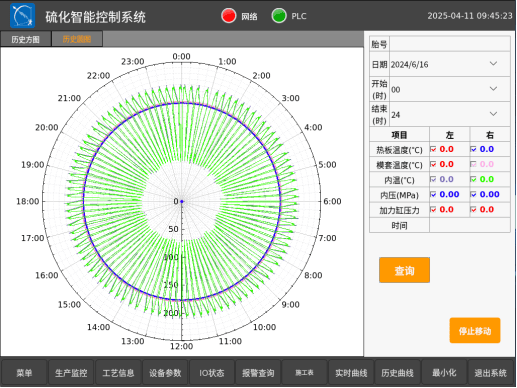Open the 实时曲线 page
This screenshot has height=388, width=517.
pyautogui.click(x=351, y=373)
